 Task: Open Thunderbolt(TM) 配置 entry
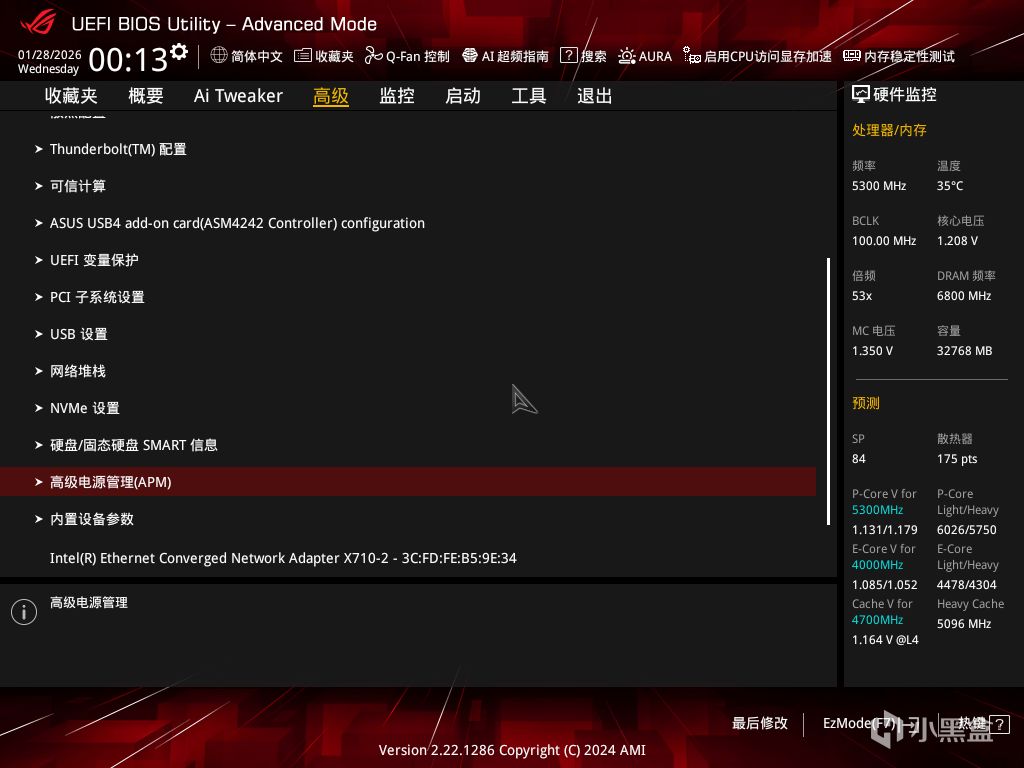tap(118, 149)
